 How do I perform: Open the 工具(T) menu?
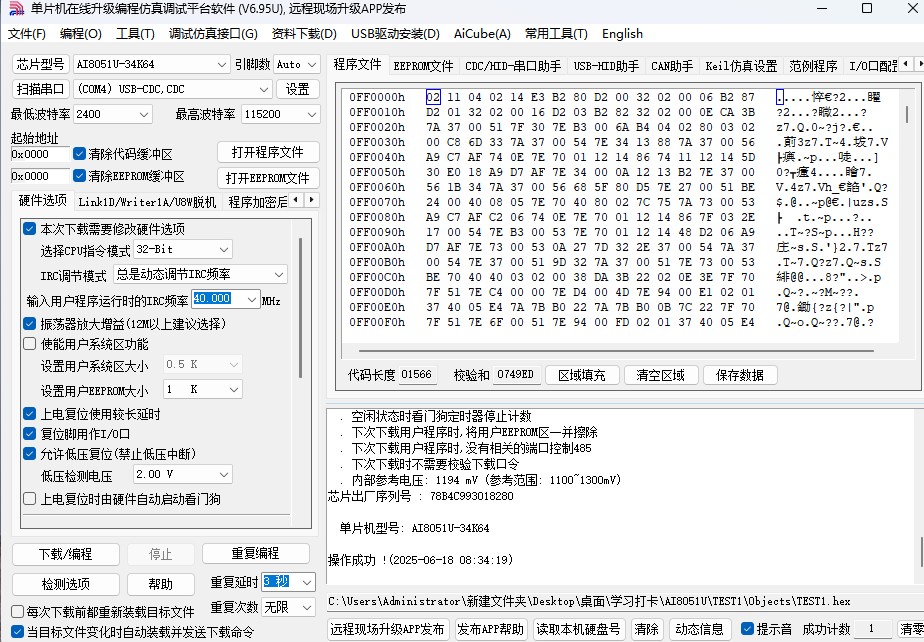pos(135,34)
